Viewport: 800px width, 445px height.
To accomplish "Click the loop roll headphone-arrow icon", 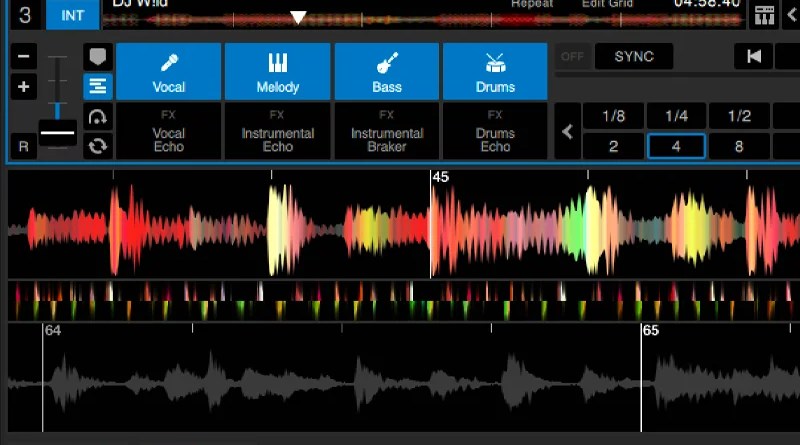I will tap(97, 117).
